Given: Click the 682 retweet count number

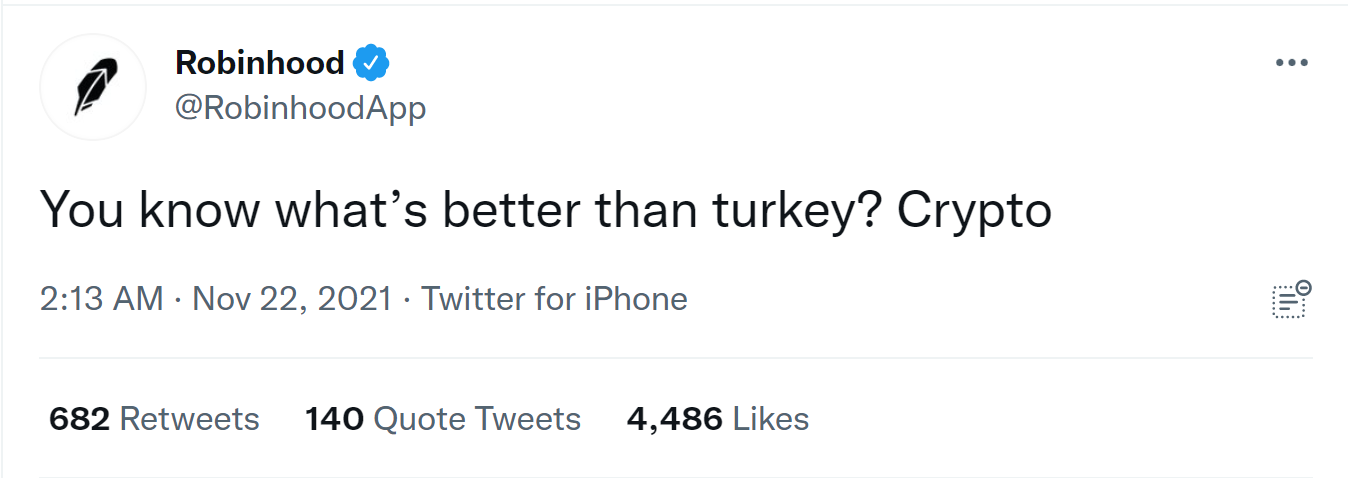Looking at the screenshot, I should pyautogui.click(x=79, y=419).
